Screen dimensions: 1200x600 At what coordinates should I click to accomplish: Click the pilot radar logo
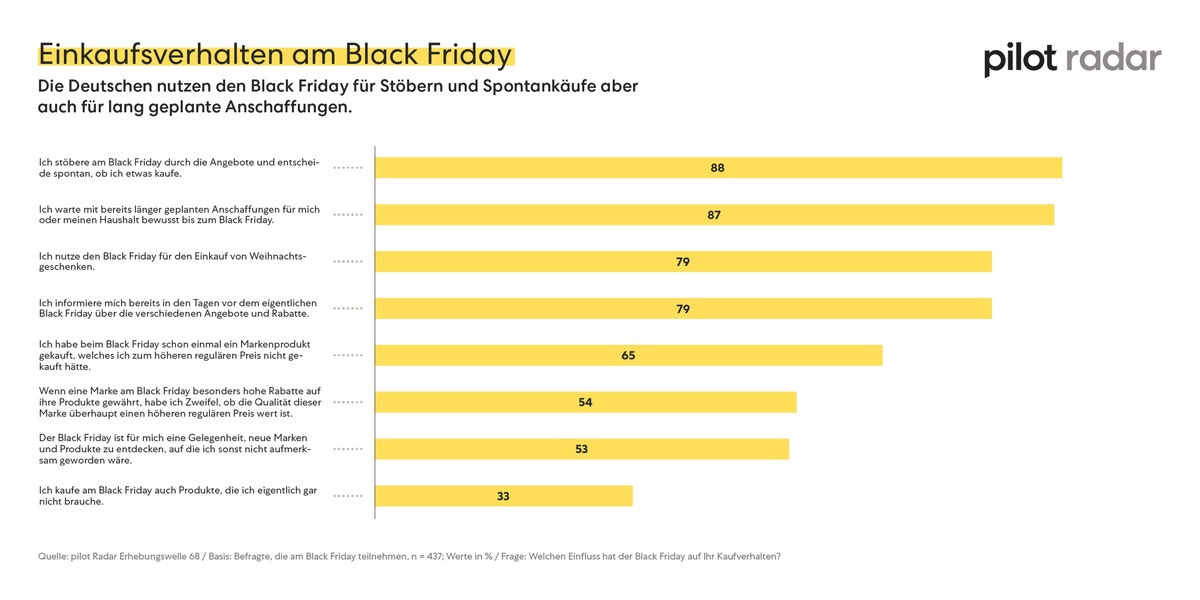1072,59
